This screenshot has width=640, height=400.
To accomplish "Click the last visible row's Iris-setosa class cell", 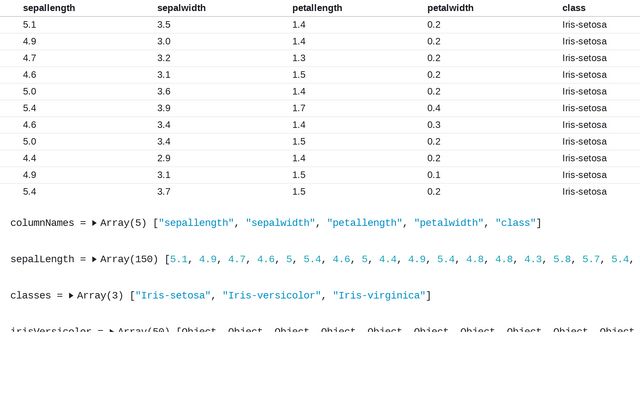I will 584,191.
